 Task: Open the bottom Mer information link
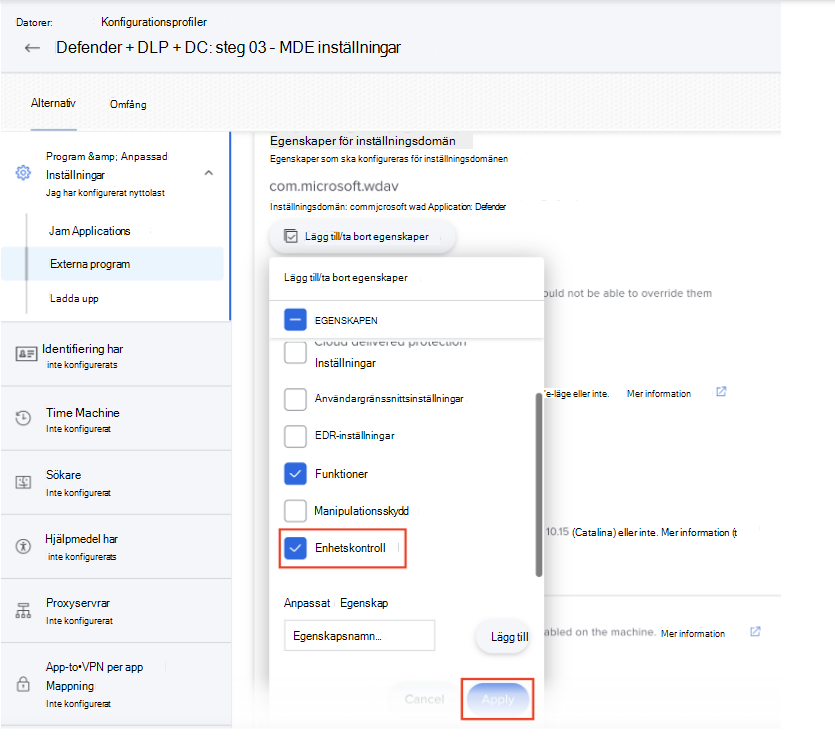tap(693, 634)
